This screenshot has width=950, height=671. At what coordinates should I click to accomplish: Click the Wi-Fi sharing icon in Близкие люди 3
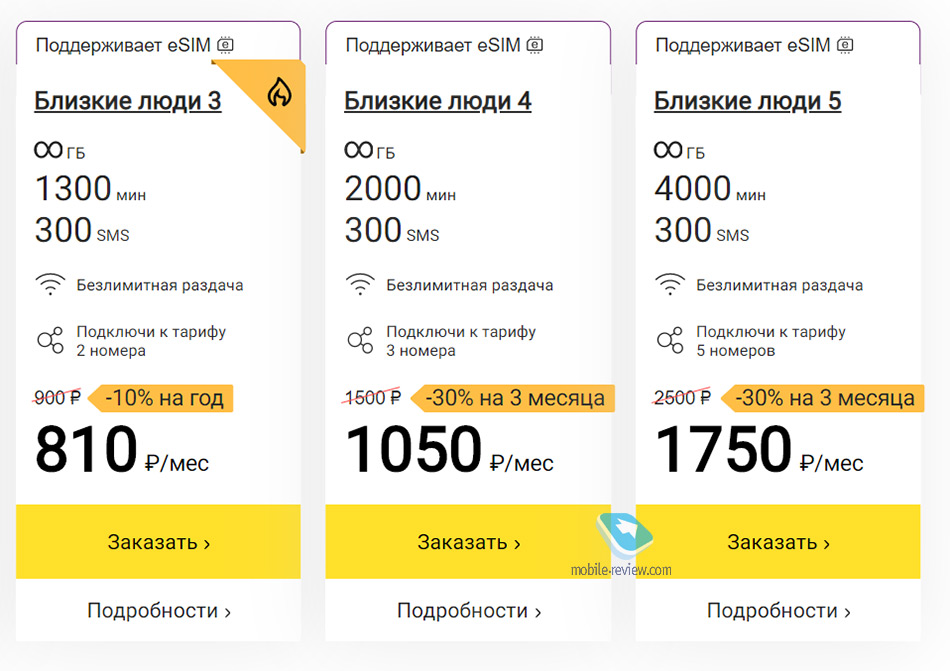click(x=50, y=284)
